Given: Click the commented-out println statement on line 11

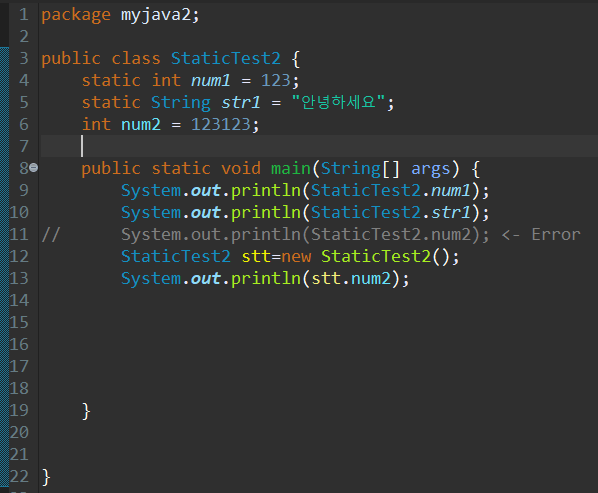Looking at the screenshot, I should click(x=305, y=235).
